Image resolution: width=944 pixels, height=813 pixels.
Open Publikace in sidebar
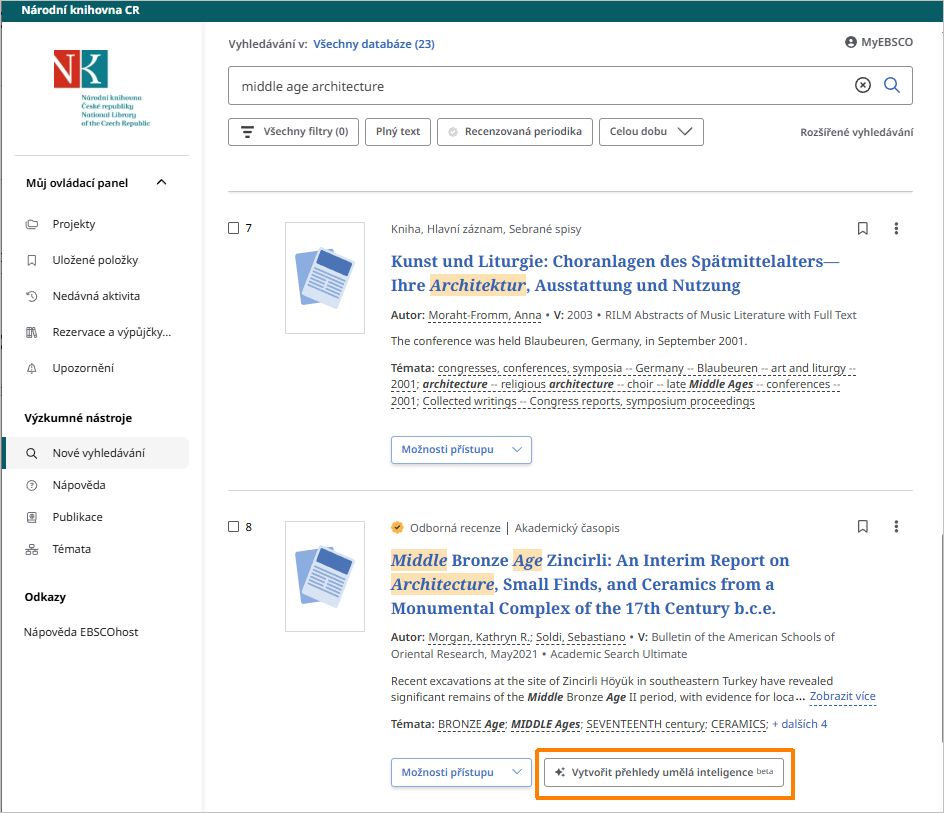tap(77, 517)
